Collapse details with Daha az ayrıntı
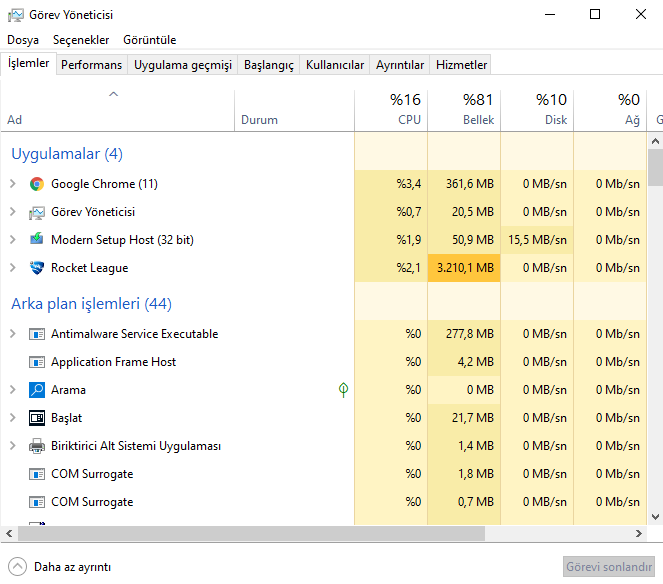Image resolution: width=663 pixels, height=584 pixels. coord(61,566)
